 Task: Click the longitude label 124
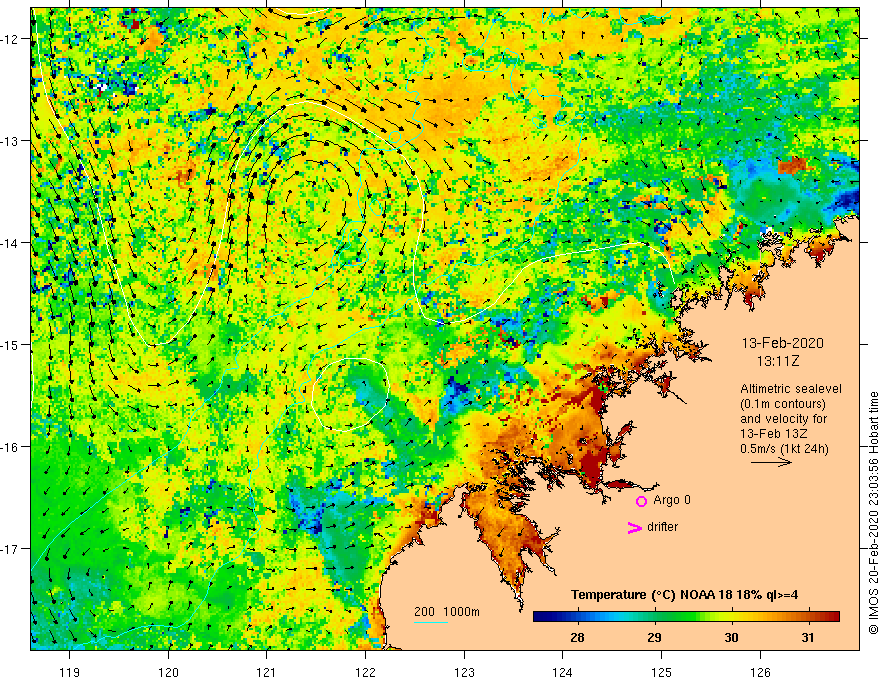click(562, 672)
